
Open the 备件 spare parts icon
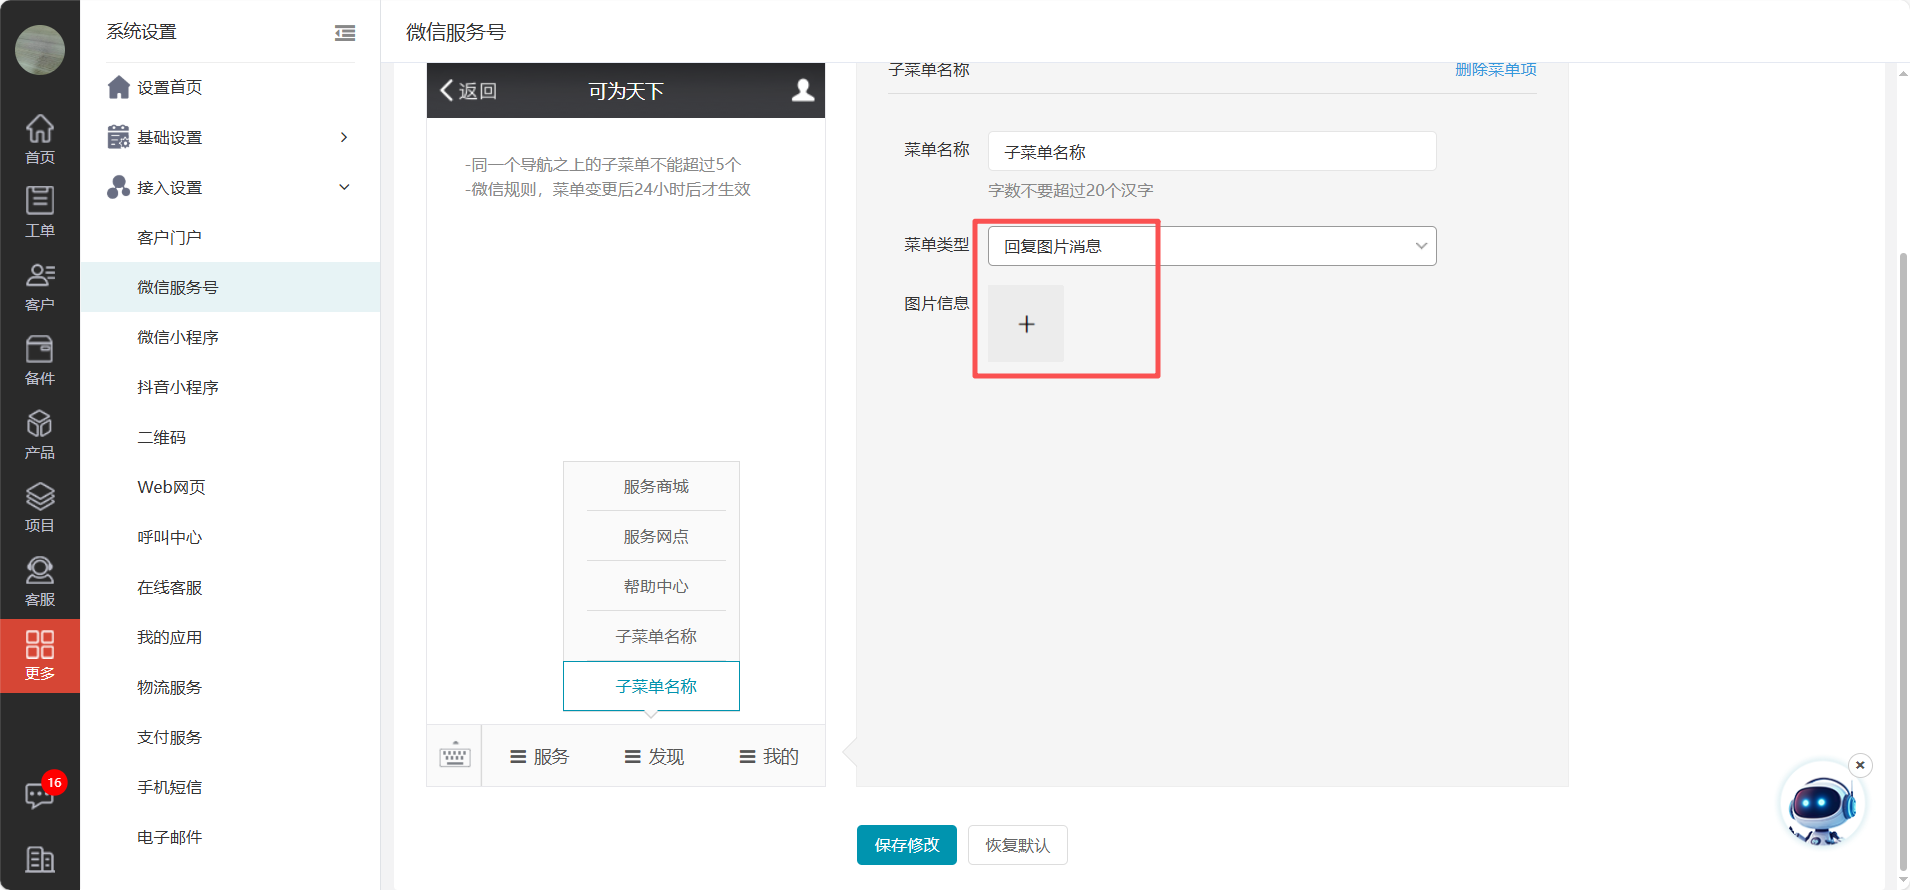tap(39, 360)
